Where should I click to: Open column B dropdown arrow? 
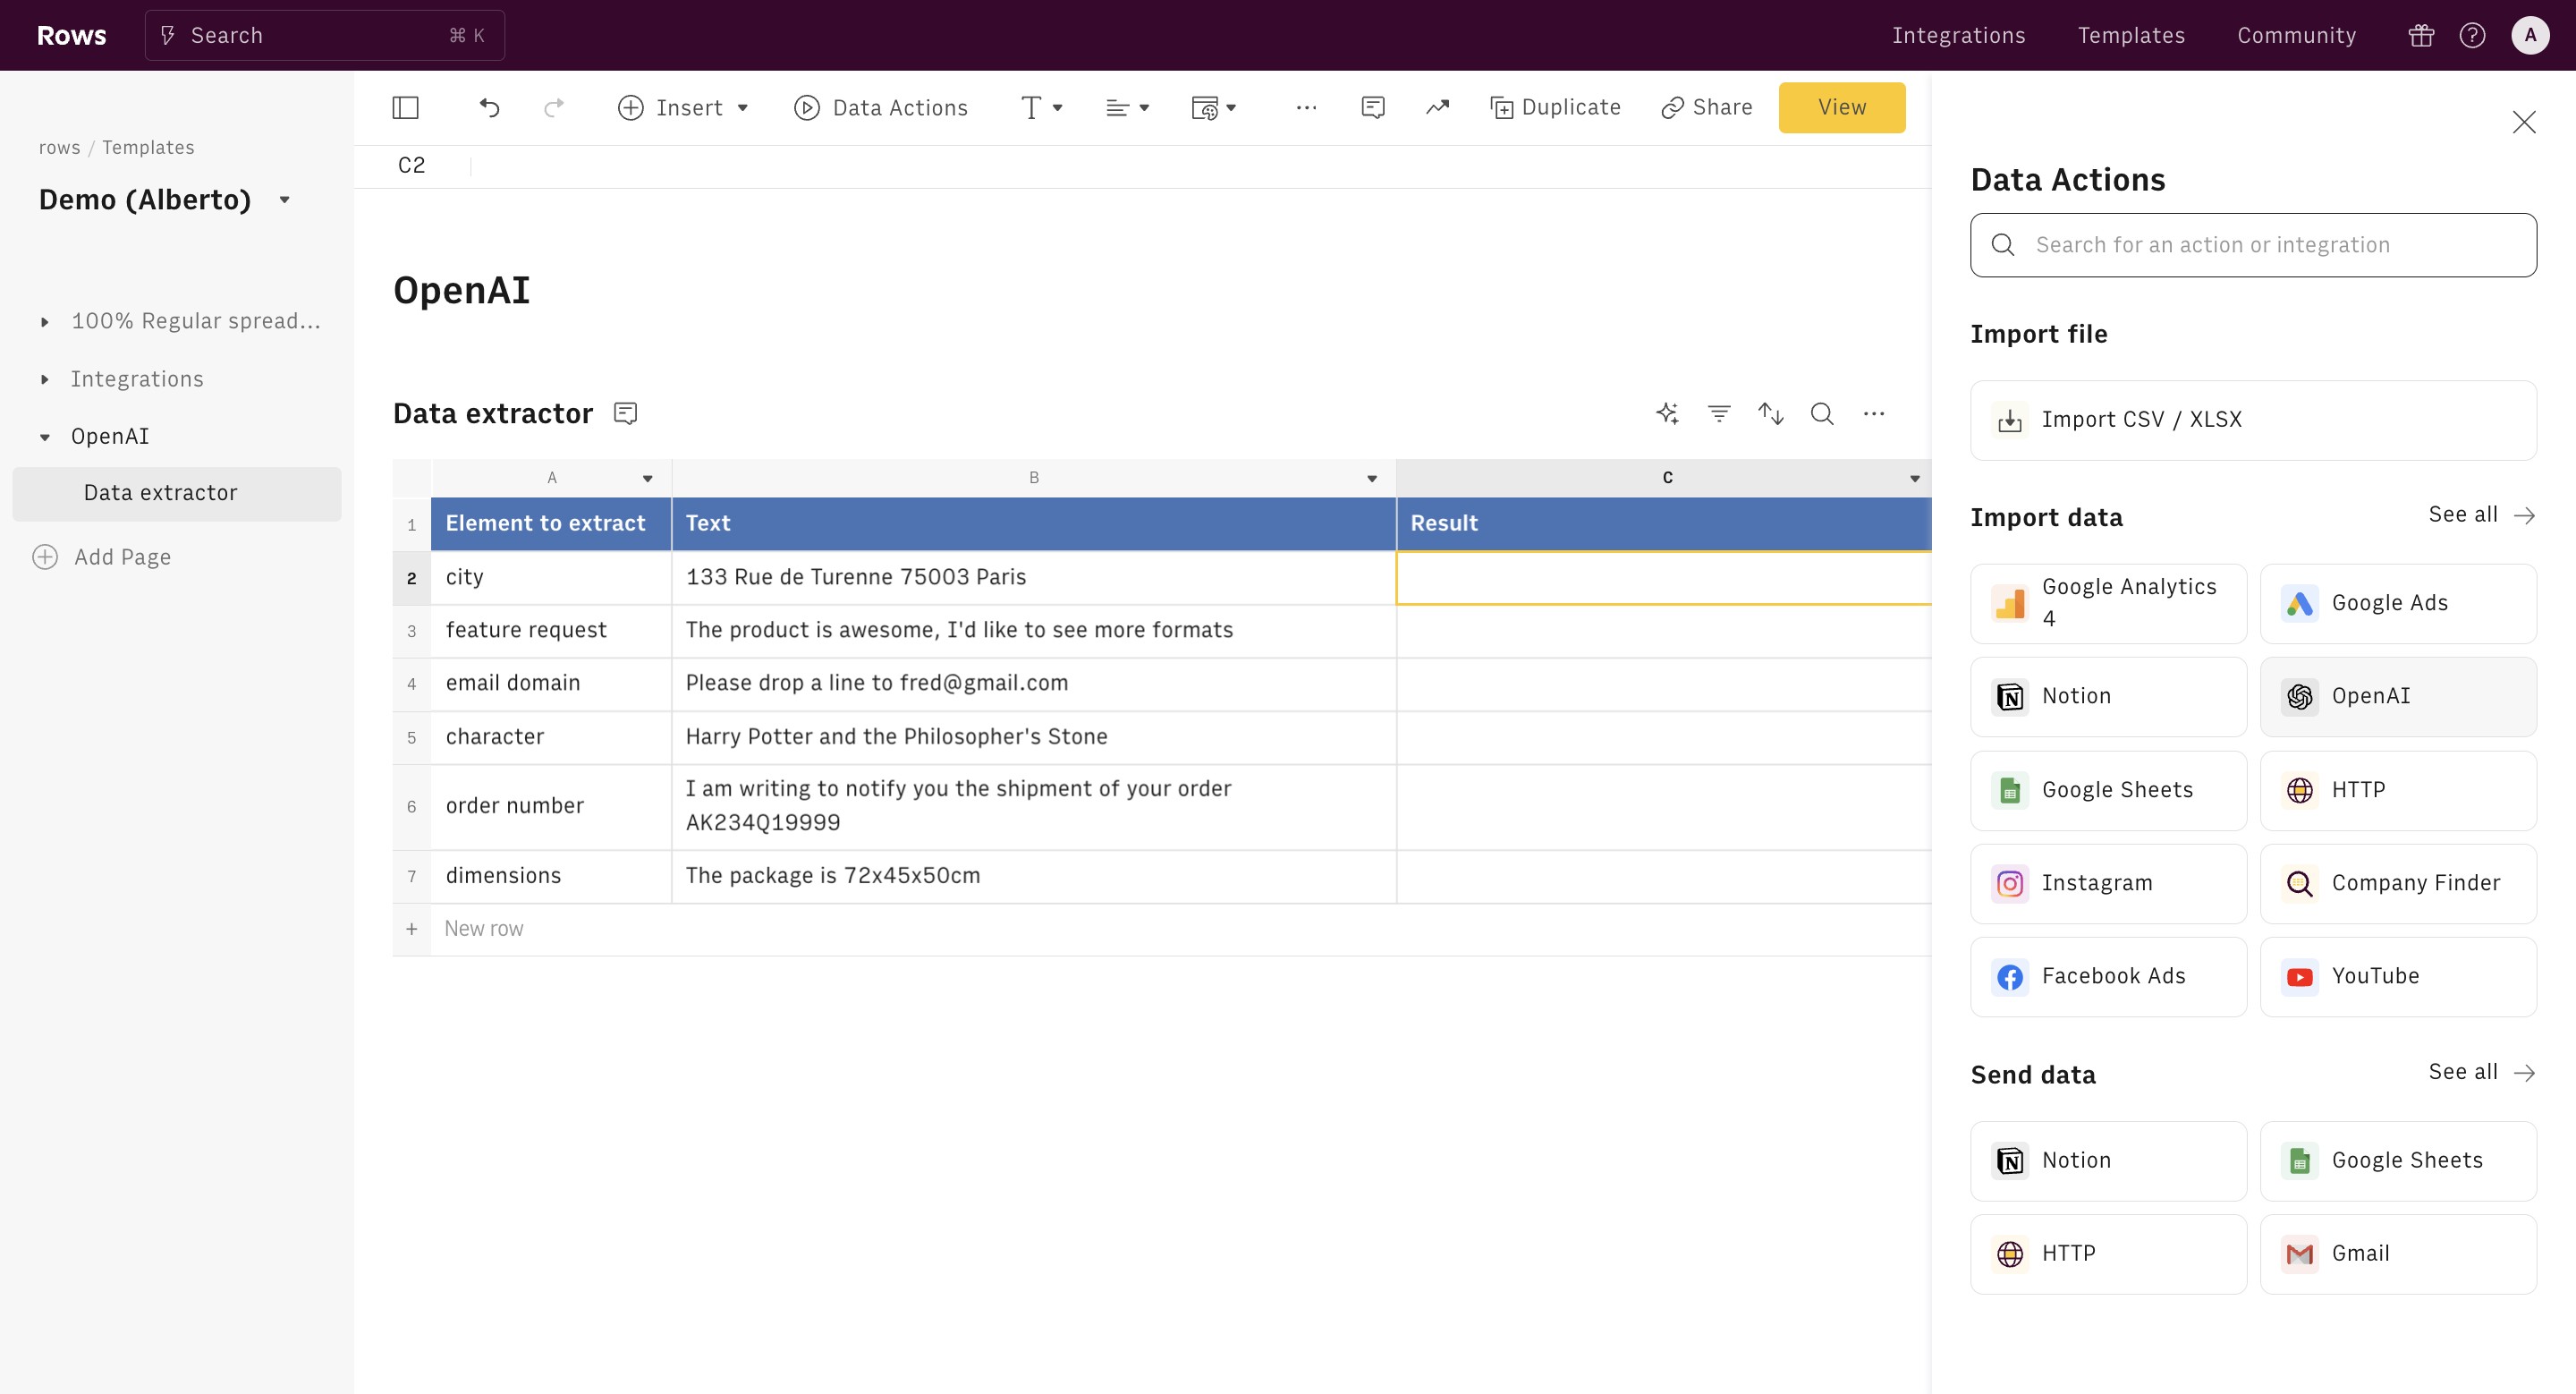[1372, 479]
